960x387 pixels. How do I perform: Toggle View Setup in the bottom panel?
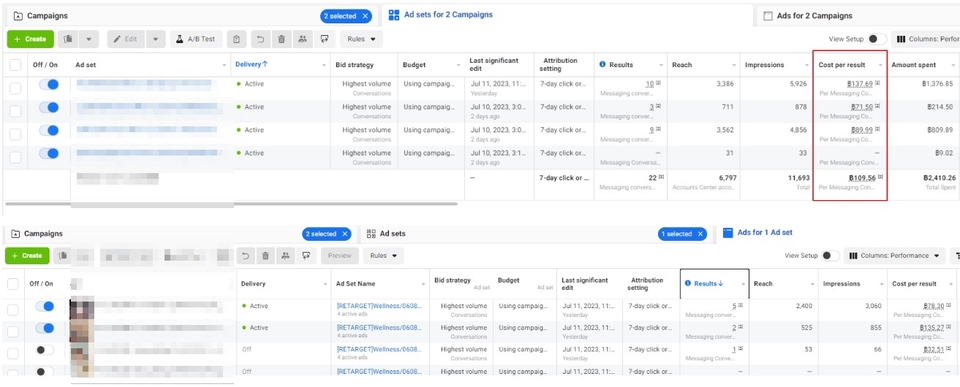tap(830, 256)
